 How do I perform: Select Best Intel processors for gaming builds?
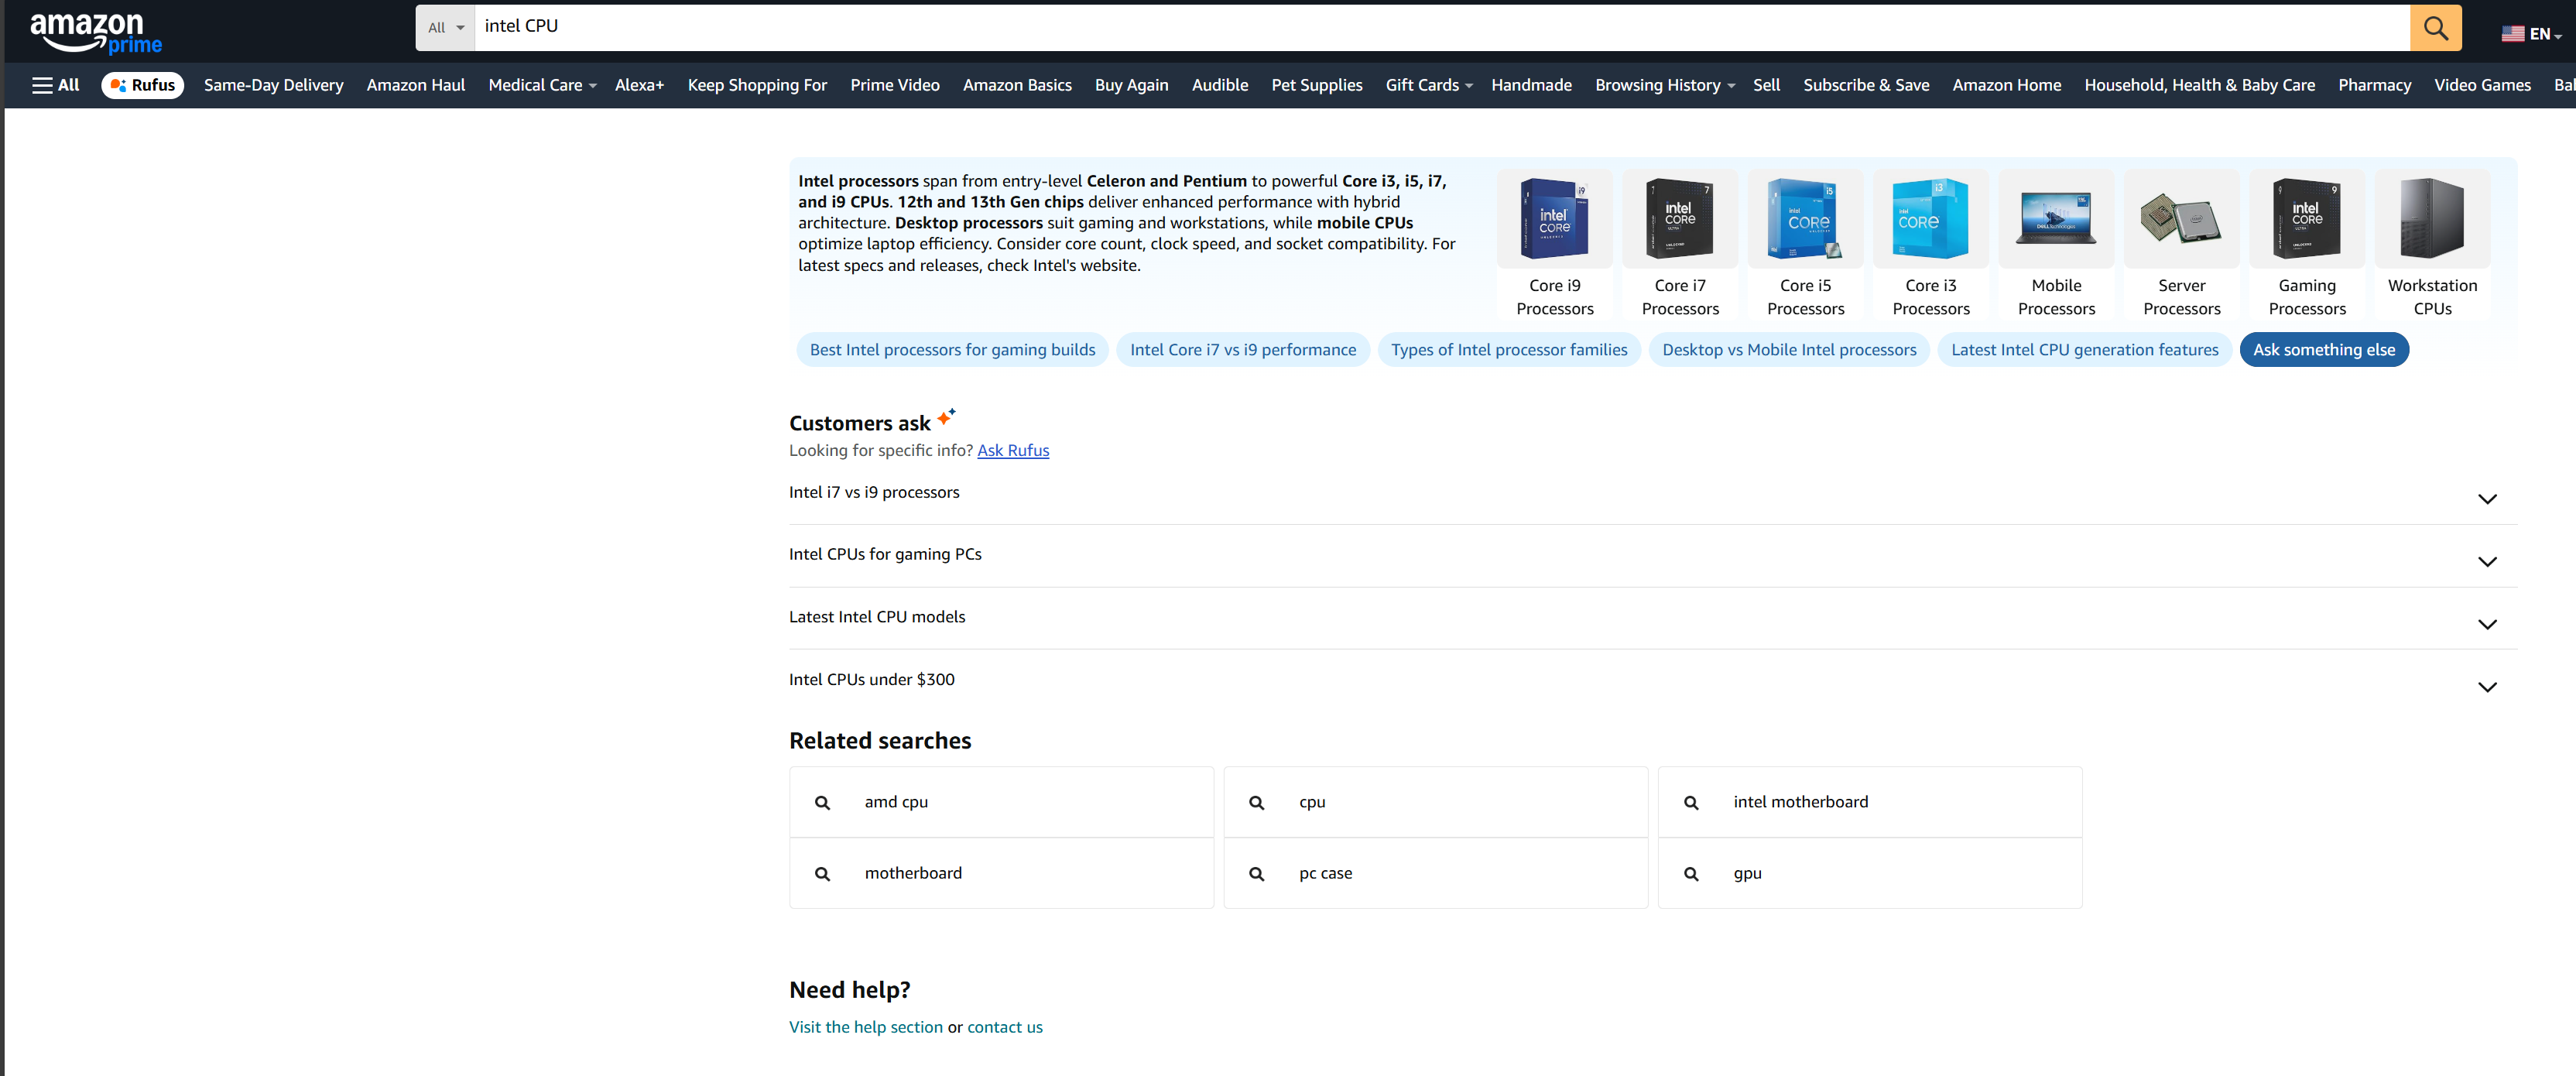952,350
